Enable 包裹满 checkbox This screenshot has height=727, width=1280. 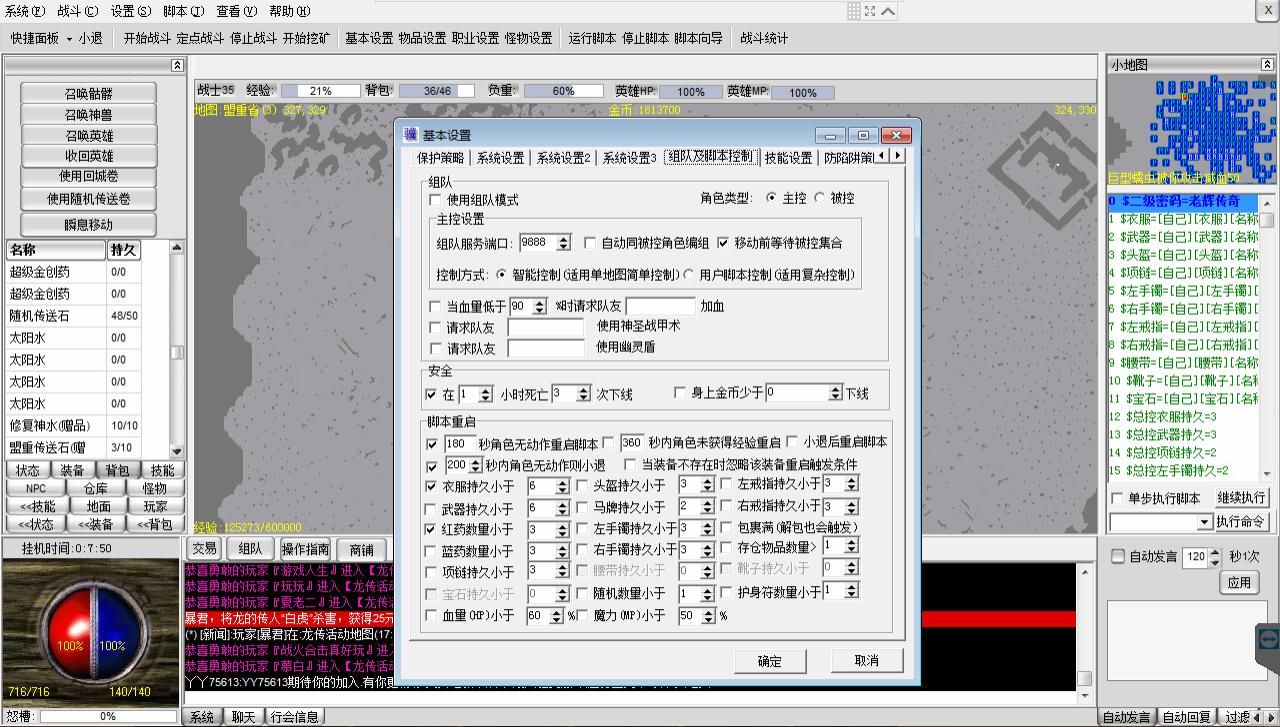[x=726, y=527]
